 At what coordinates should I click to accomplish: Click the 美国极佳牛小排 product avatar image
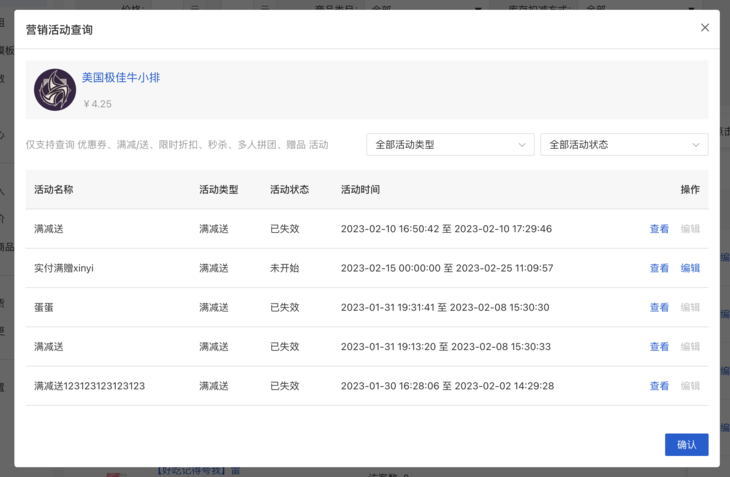pyautogui.click(x=55, y=90)
